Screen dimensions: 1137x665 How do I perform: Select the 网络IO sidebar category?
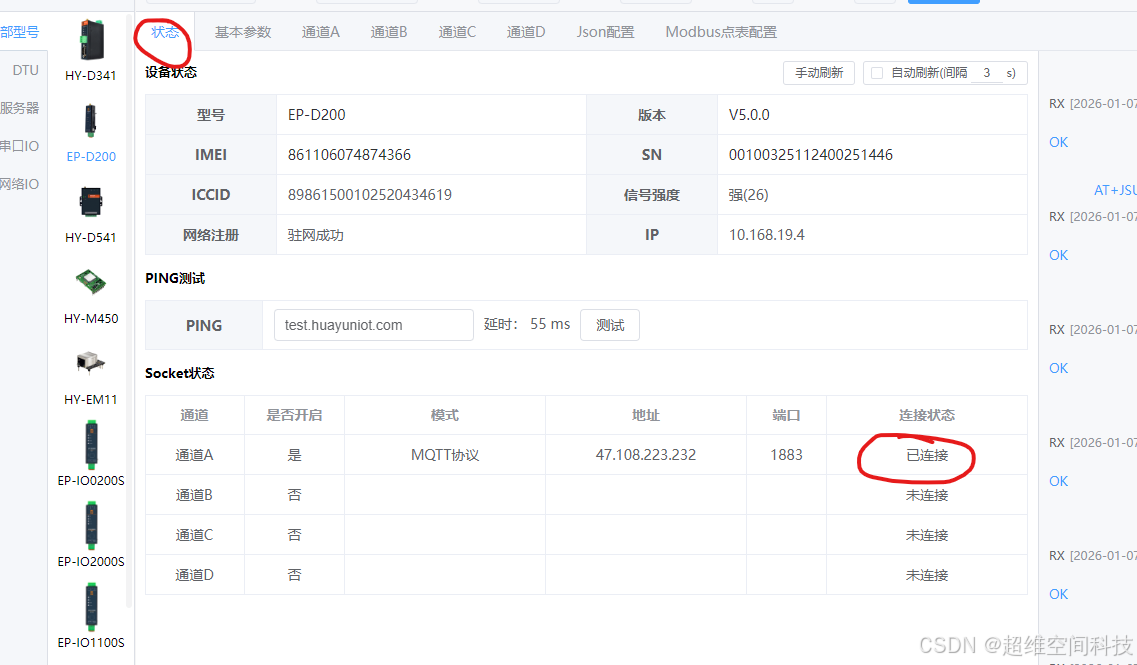(x=20, y=184)
